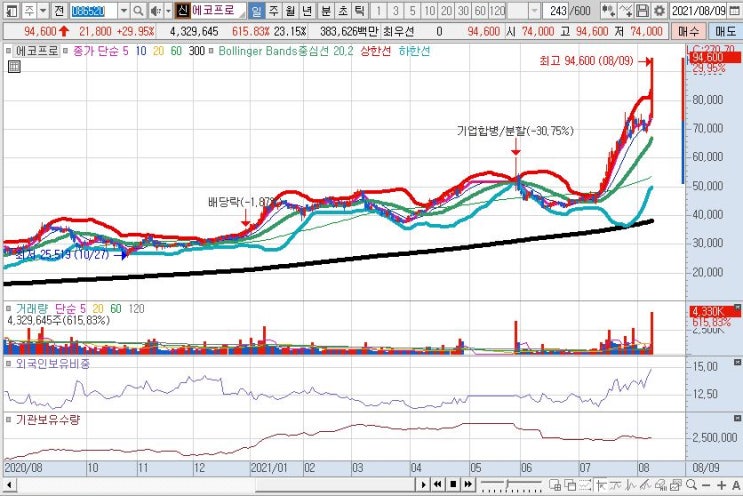Viewport: 743px width, 496px height.
Task: Save chart using the floppy disk icon
Action: click(642, 10)
